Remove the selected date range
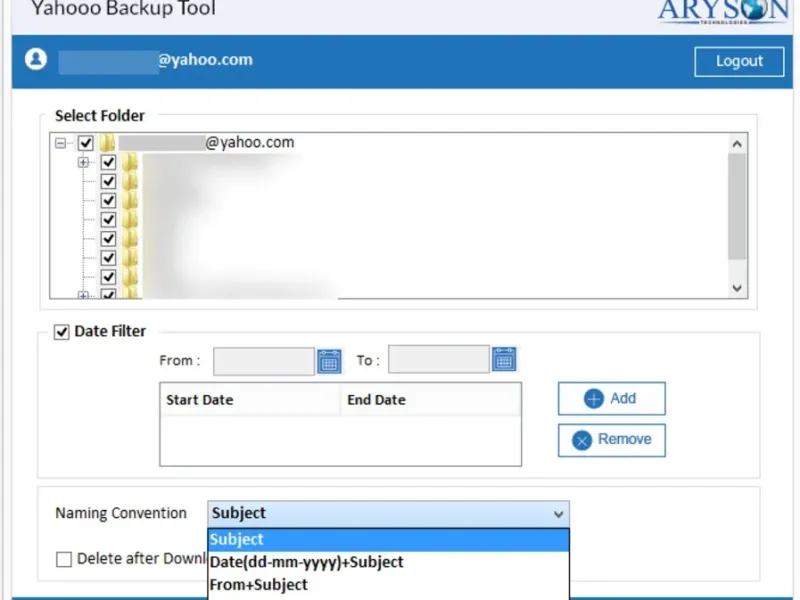Screen dimensions: 800x600 611,440
